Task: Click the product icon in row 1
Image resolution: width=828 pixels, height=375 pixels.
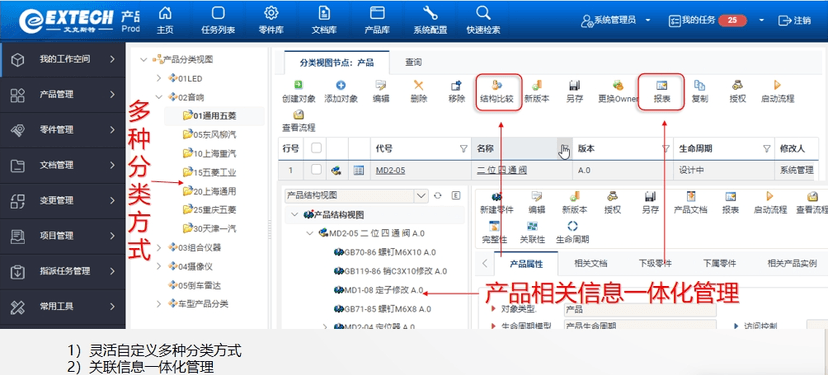Action: [335, 170]
